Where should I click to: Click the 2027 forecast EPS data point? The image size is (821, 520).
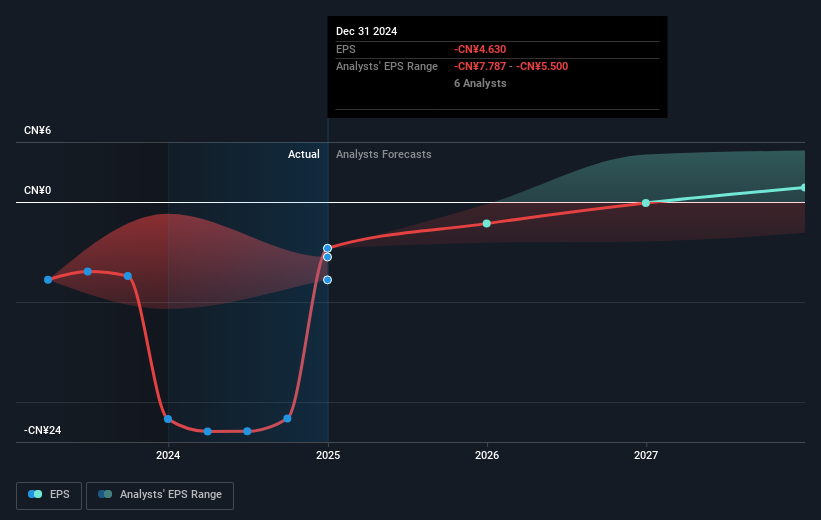coord(646,203)
